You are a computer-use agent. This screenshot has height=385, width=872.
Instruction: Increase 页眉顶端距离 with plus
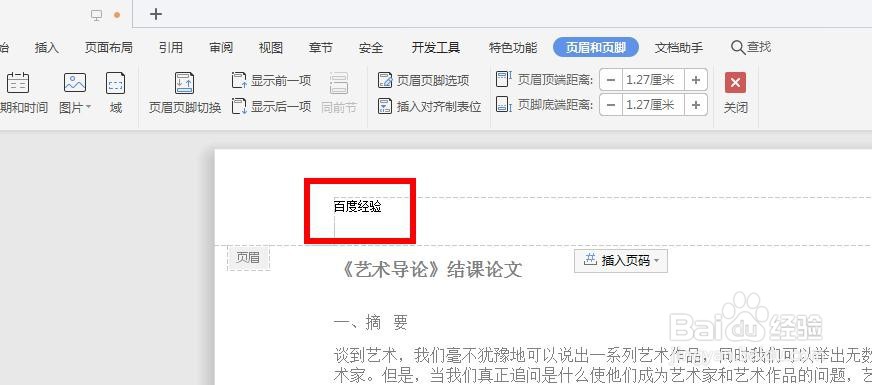(x=696, y=80)
